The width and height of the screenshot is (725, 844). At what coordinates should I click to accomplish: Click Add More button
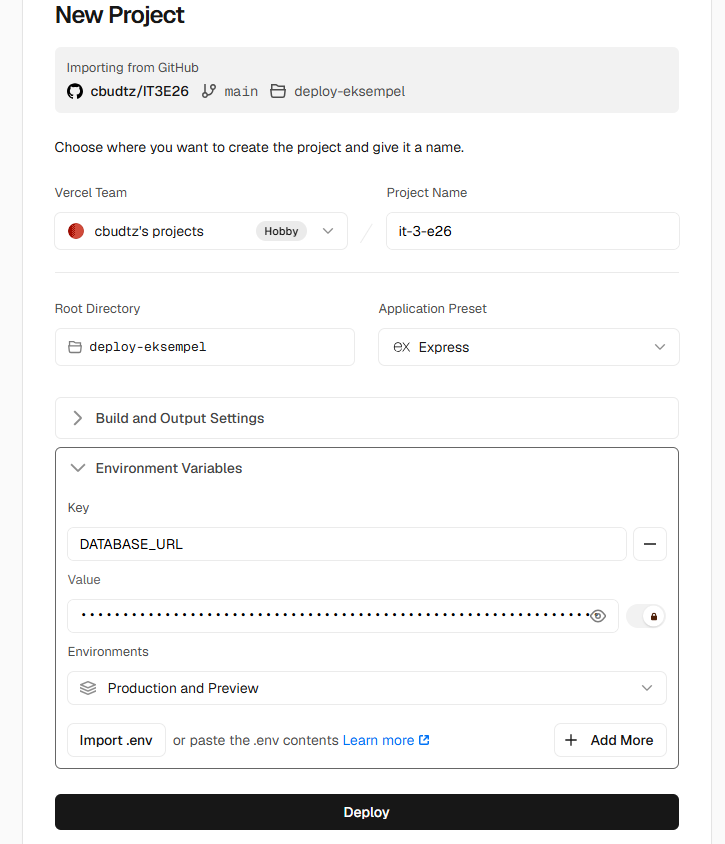[610, 740]
